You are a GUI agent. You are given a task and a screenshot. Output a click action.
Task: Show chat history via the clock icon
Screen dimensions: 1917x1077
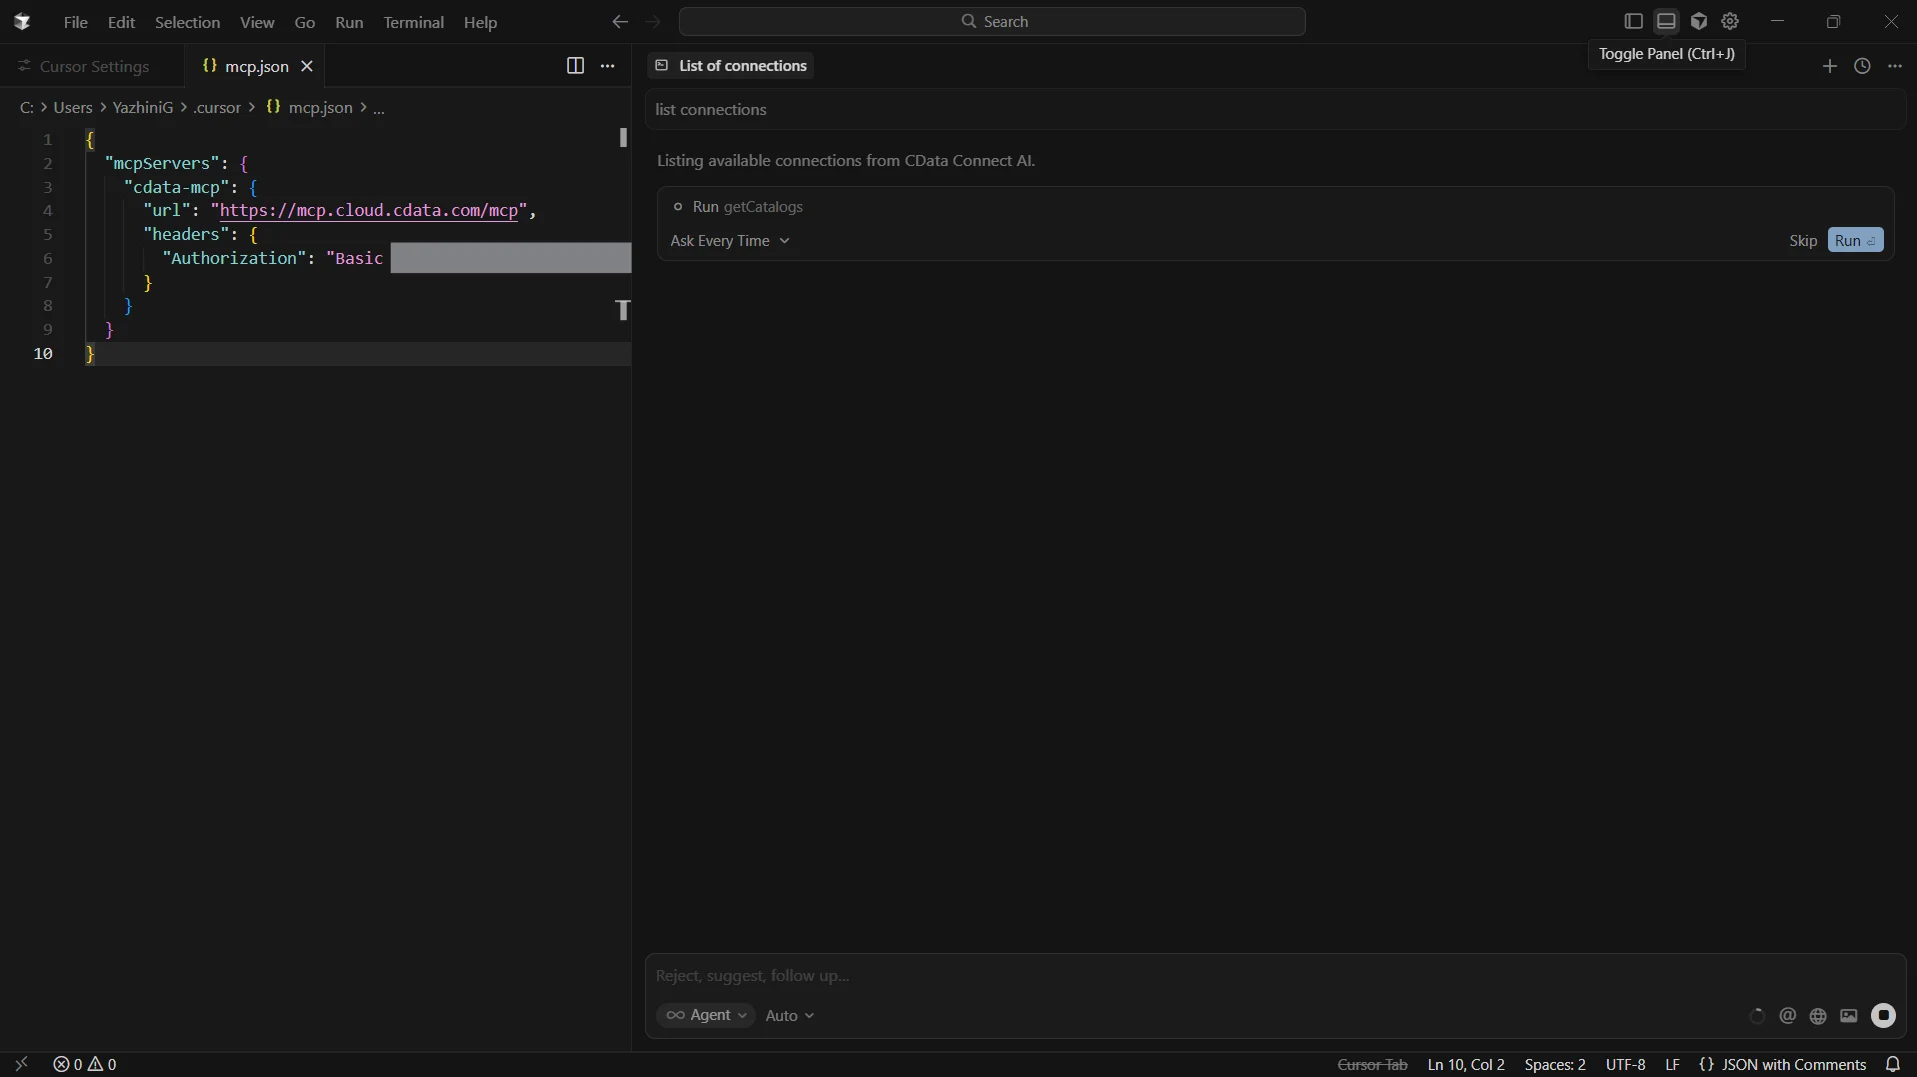click(1862, 66)
